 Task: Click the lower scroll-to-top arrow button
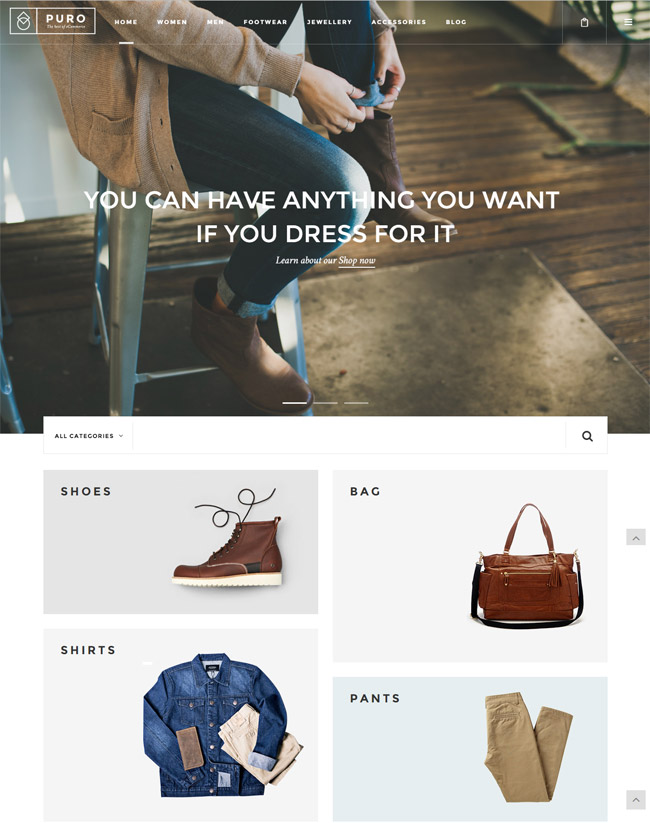(x=636, y=799)
